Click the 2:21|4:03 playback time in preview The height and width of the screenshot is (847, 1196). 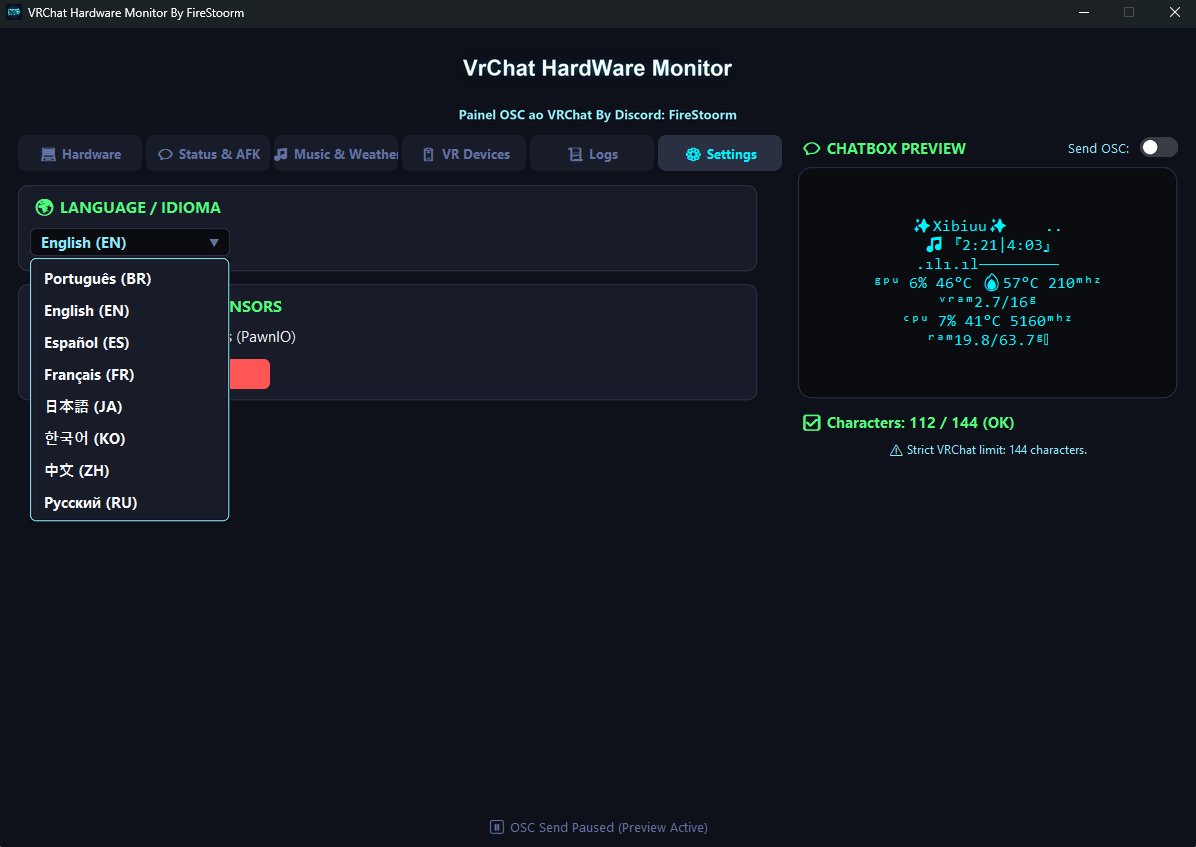pyautogui.click(x=1002, y=245)
